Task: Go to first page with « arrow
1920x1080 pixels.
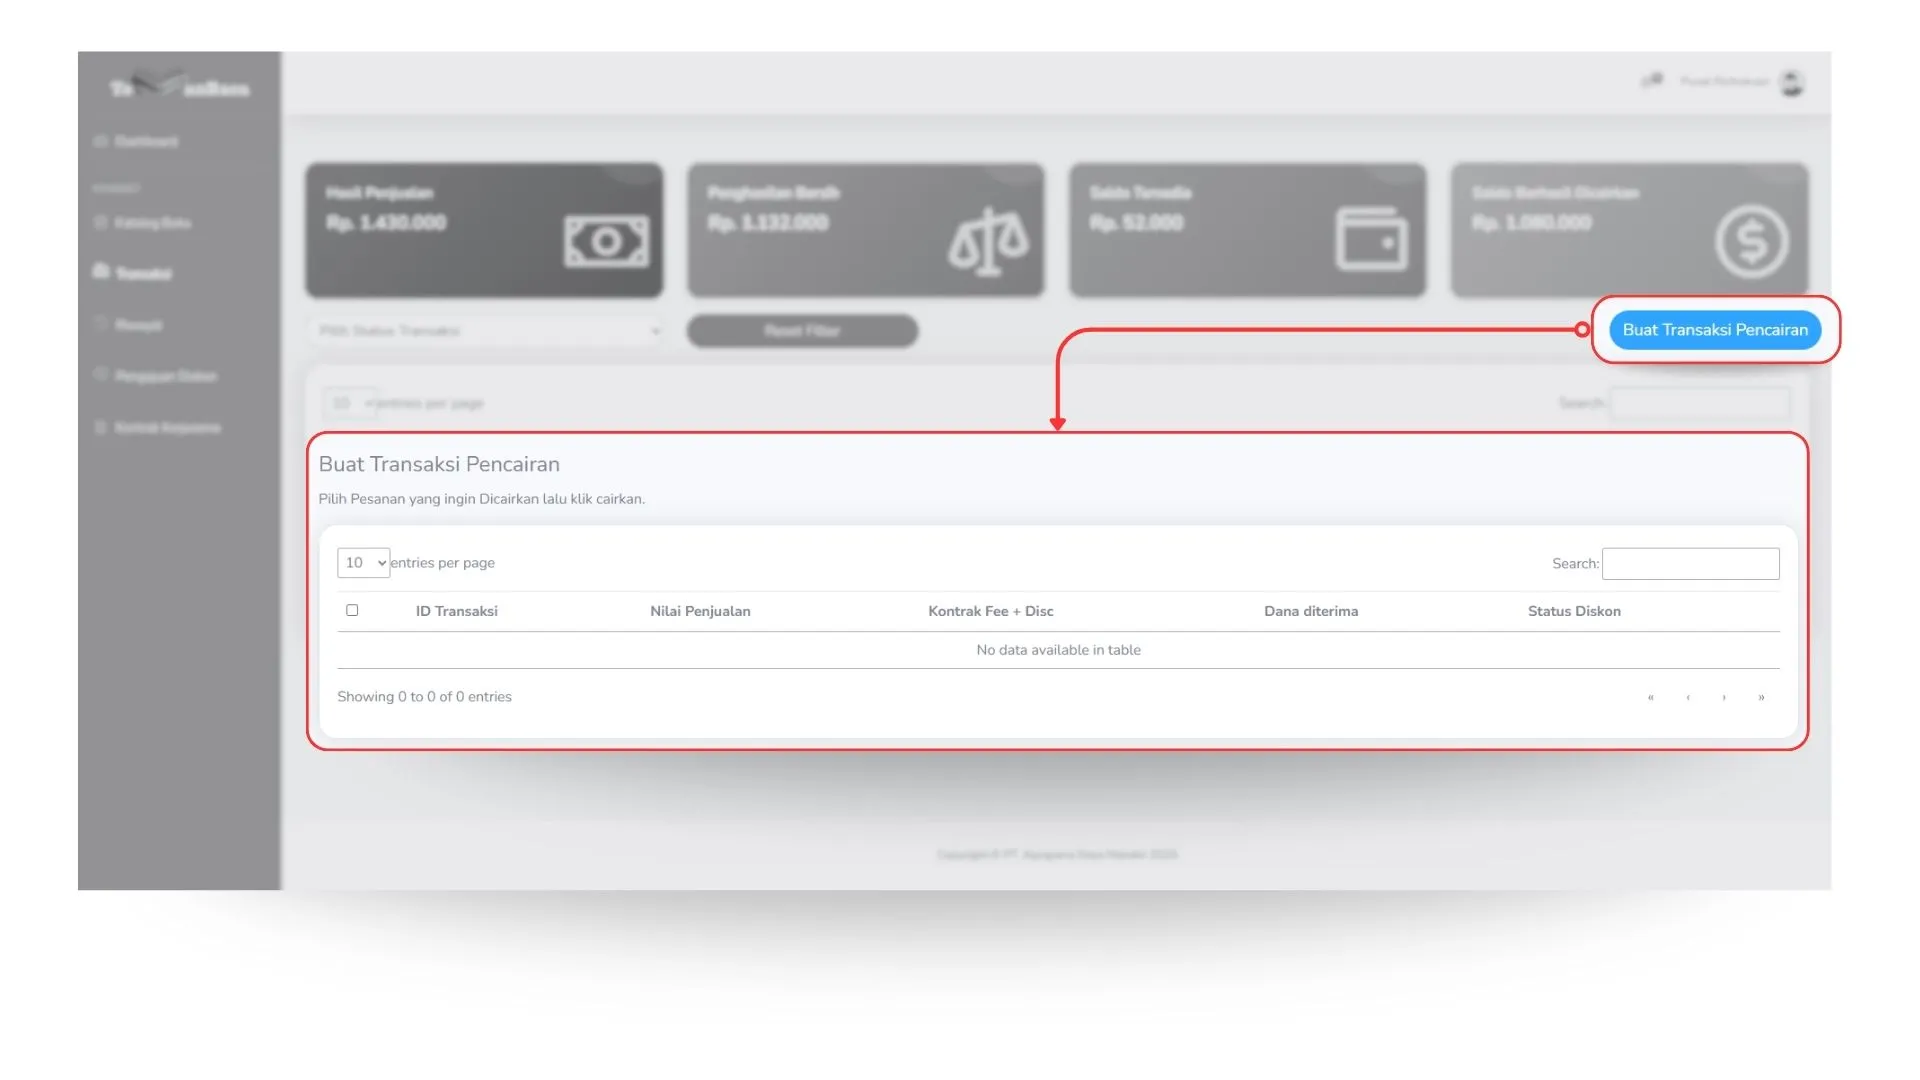Action: (1650, 697)
